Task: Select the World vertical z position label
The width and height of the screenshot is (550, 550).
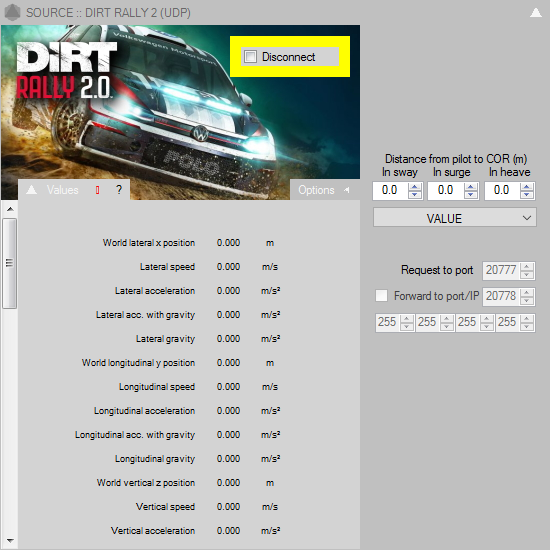Action: 146,483
